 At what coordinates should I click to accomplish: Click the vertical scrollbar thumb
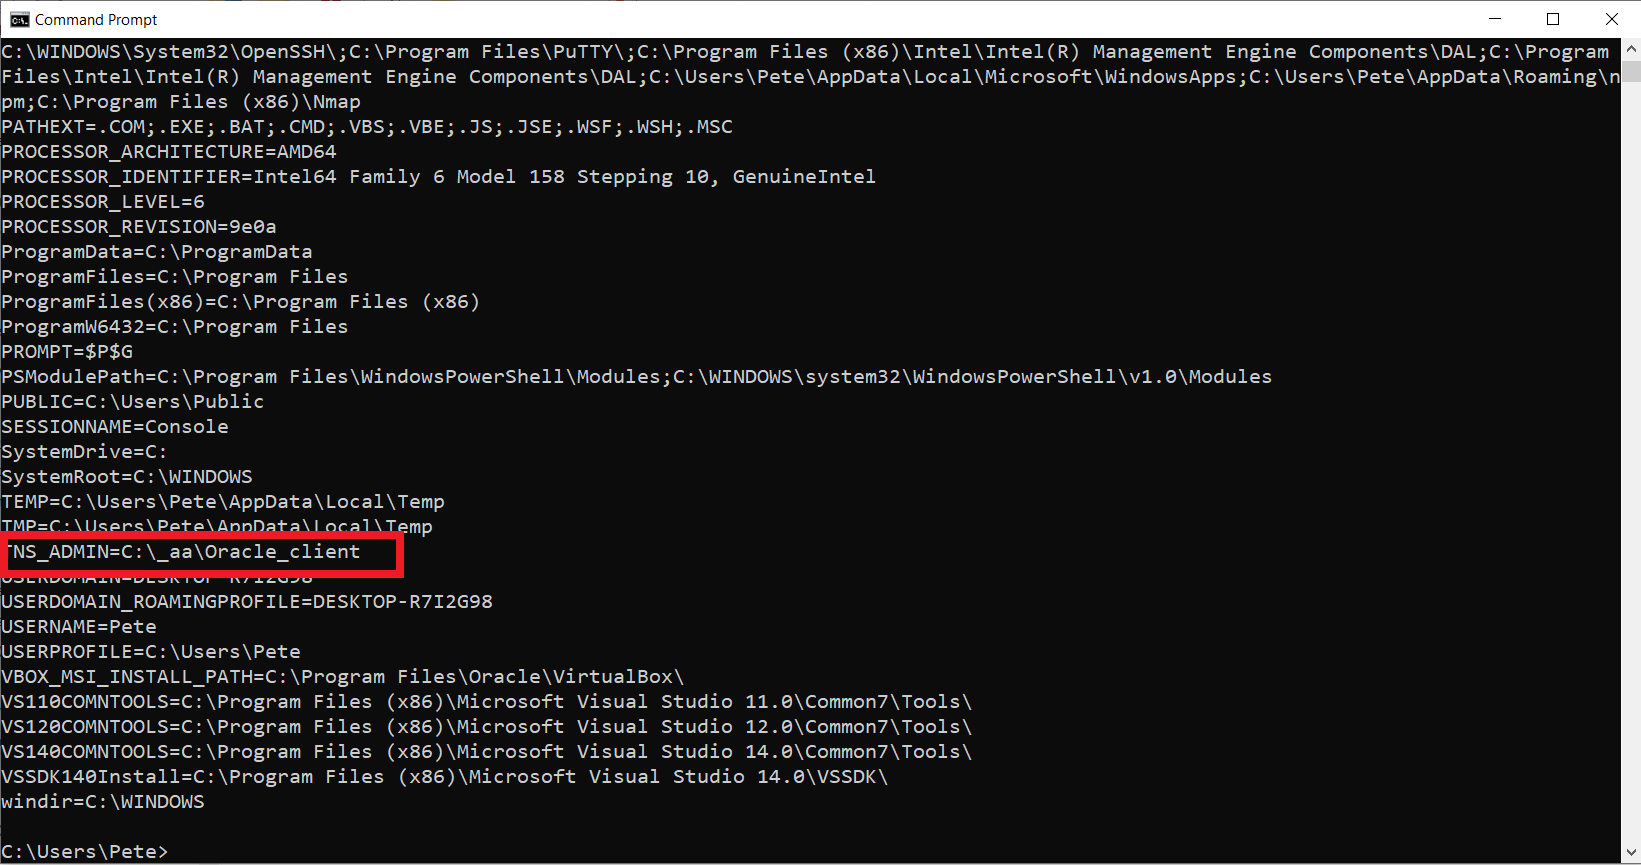pyautogui.click(x=1631, y=70)
